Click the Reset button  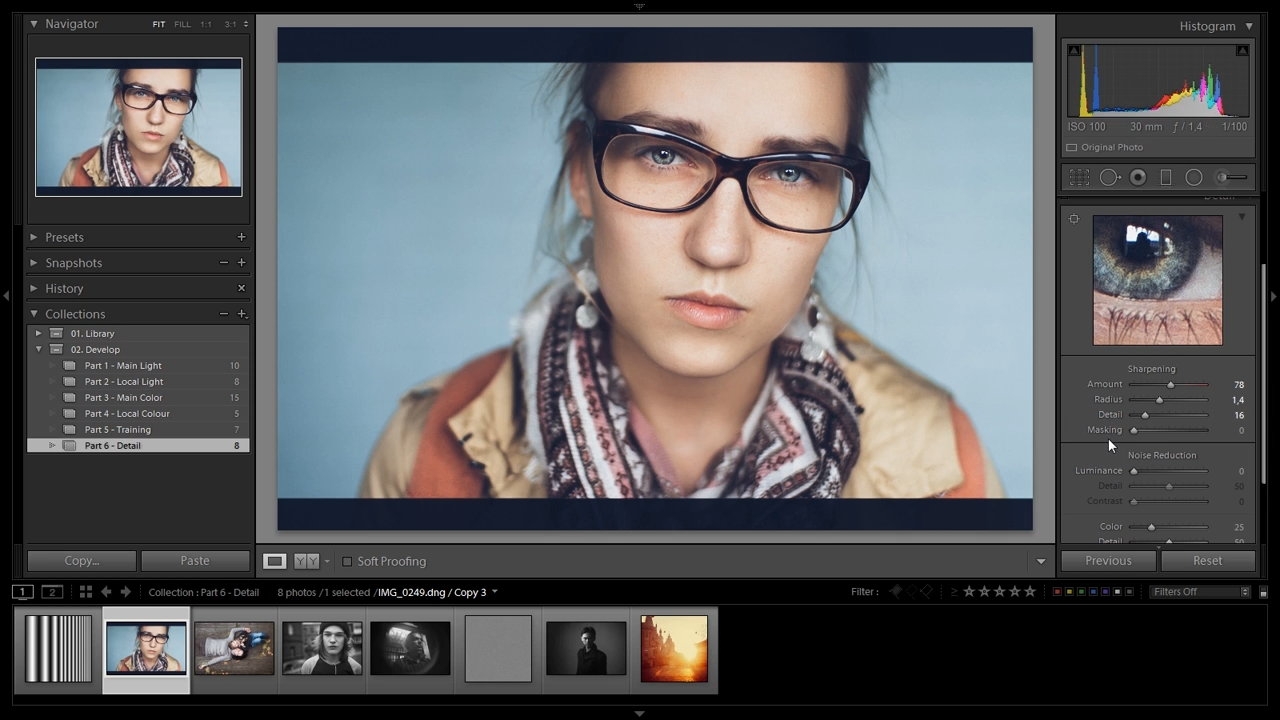1207,561
